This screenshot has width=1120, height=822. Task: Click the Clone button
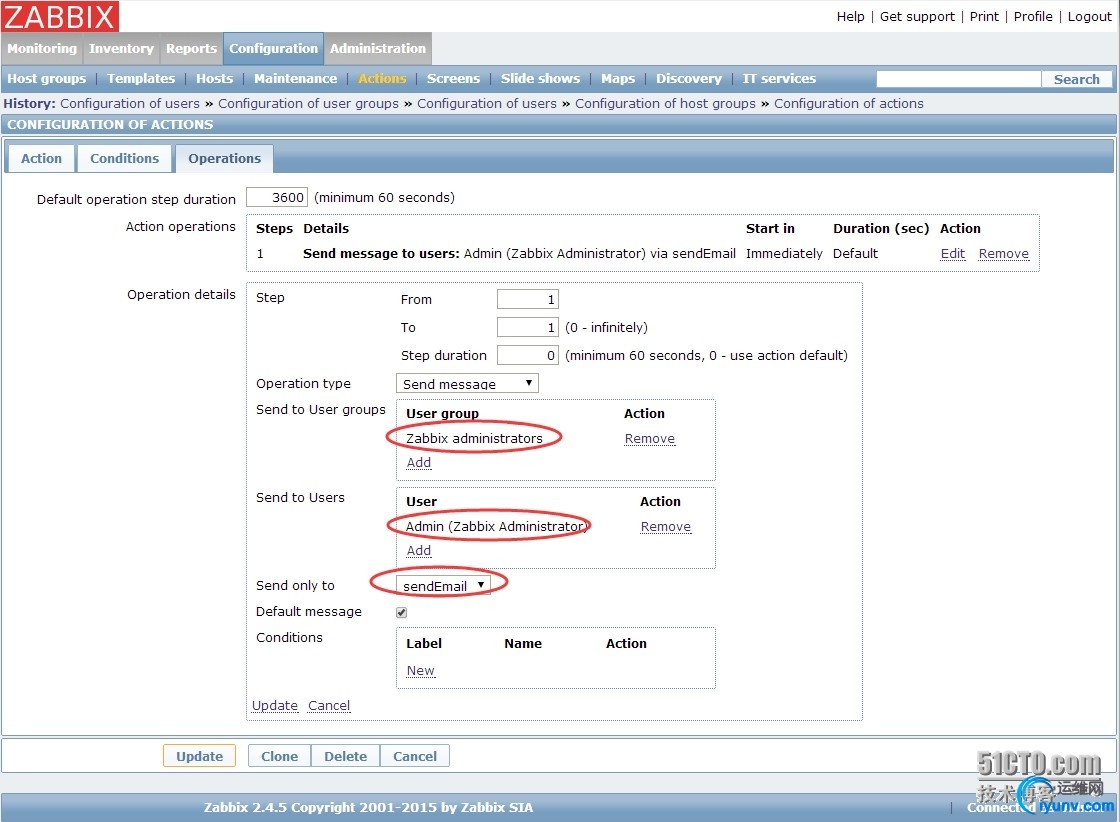279,756
